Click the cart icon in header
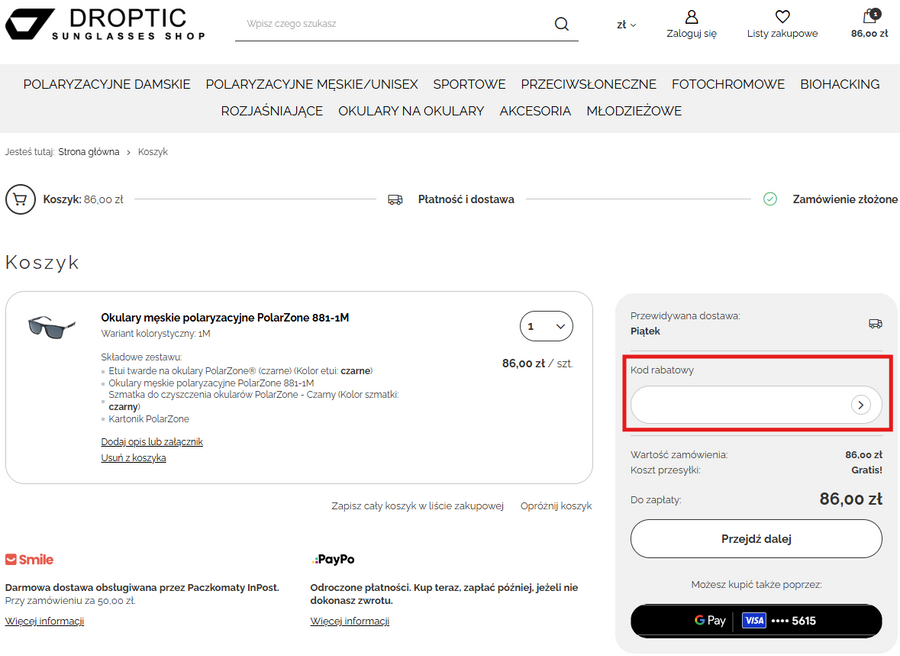The image size is (900, 656). pos(869,17)
